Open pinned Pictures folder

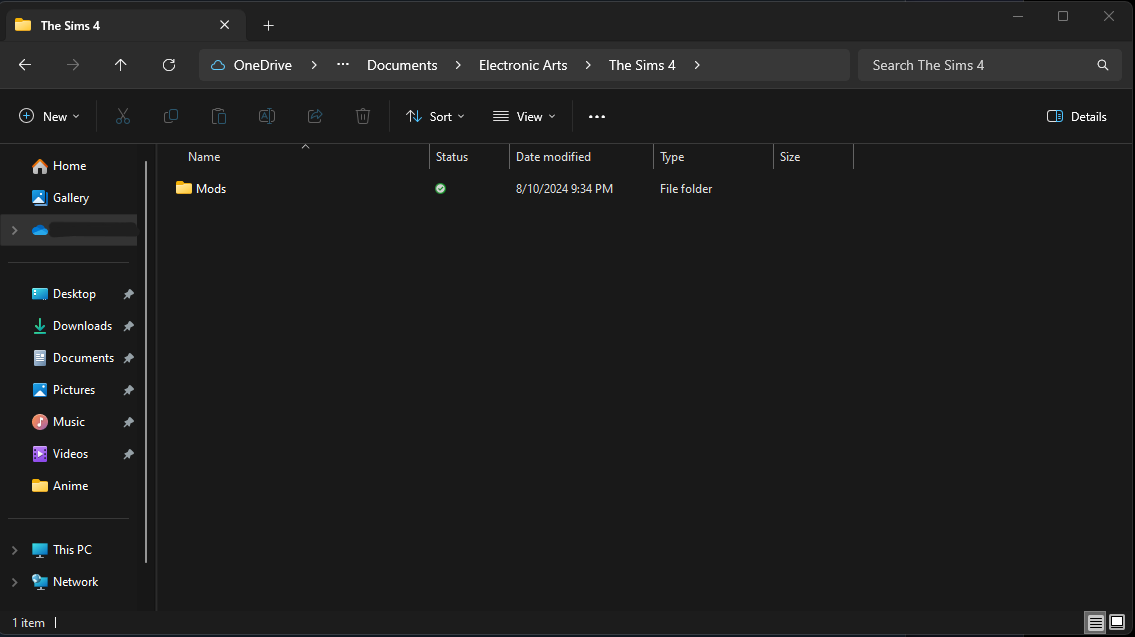(x=64, y=389)
